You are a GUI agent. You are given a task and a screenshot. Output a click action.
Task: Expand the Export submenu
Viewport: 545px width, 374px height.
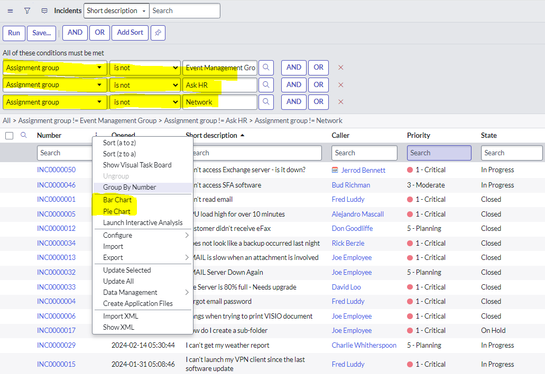143,258
